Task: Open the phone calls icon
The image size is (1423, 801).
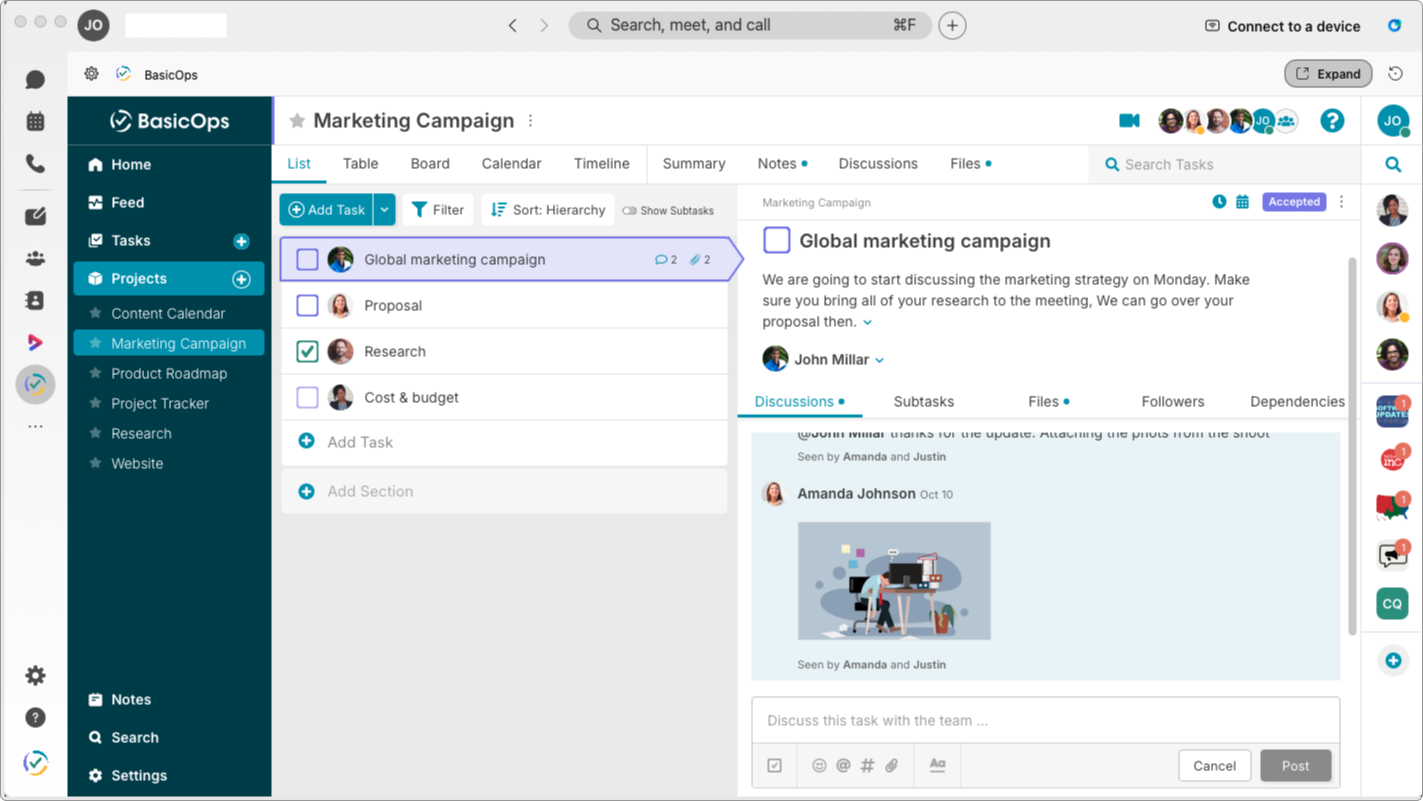Action: pyautogui.click(x=35, y=163)
